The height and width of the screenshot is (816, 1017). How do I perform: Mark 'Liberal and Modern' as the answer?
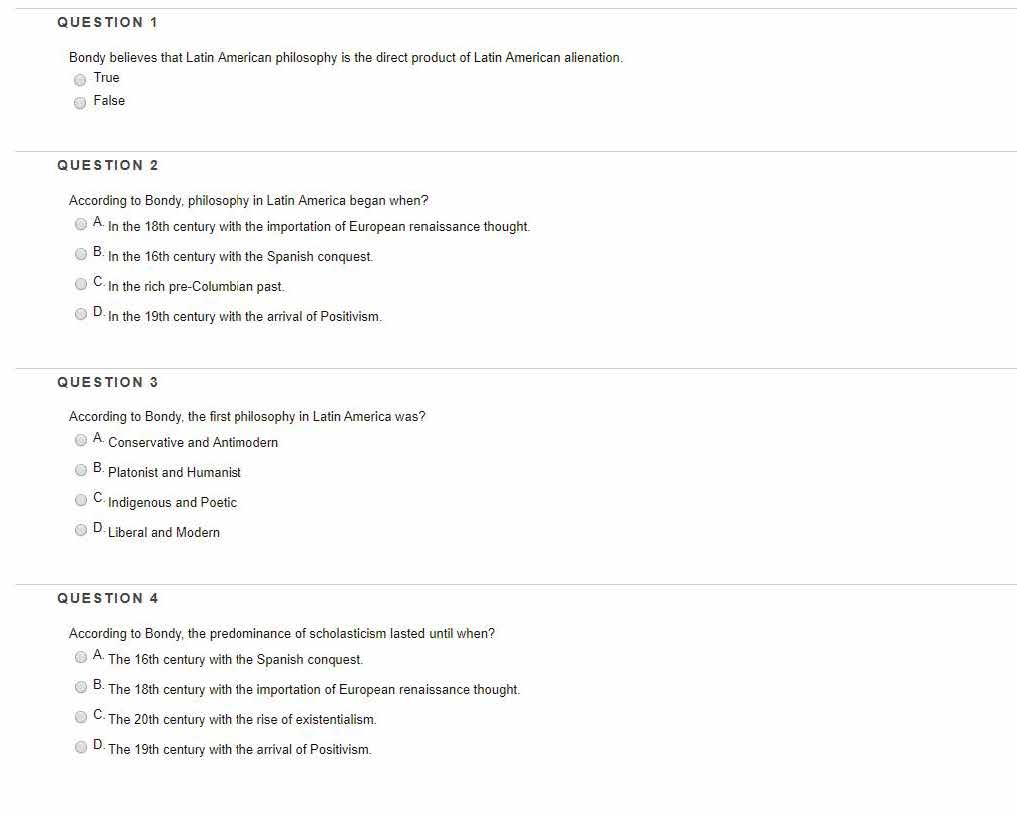[x=81, y=530]
